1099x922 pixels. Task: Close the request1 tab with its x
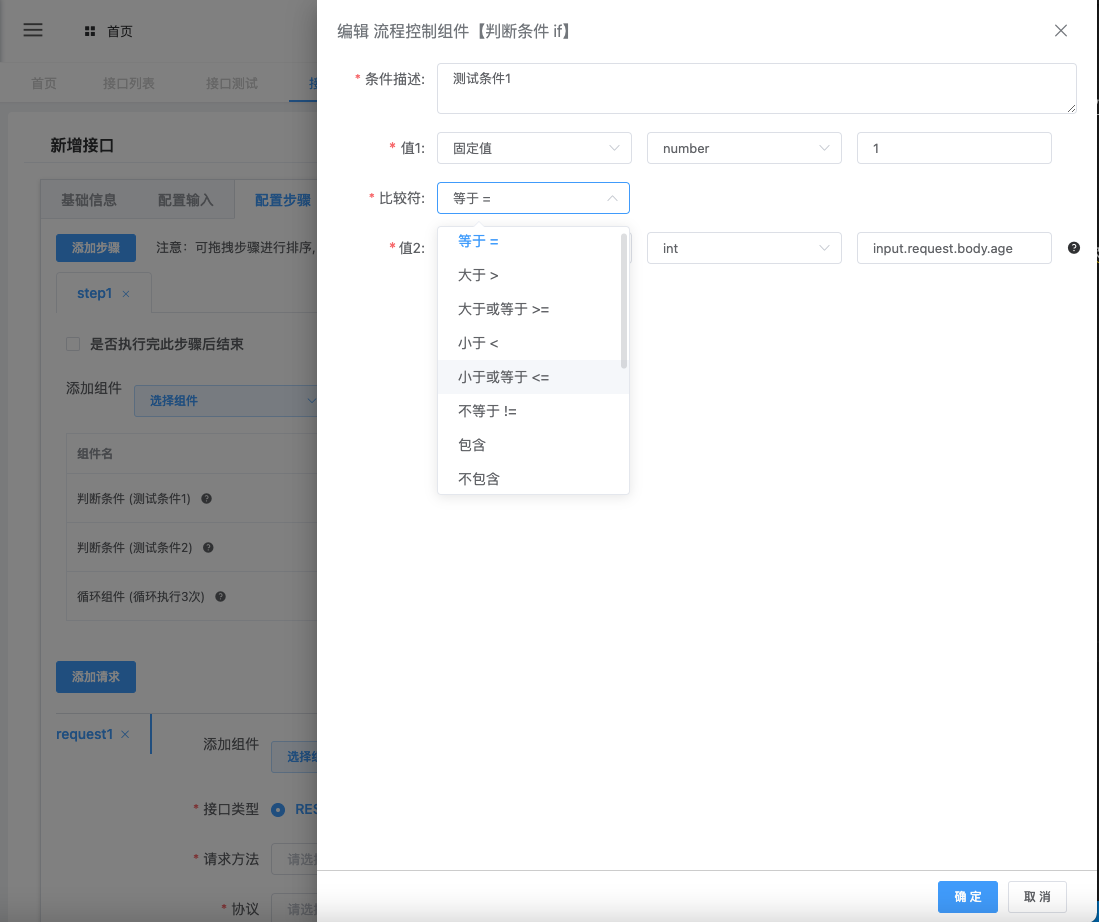click(x=125, y=734)
